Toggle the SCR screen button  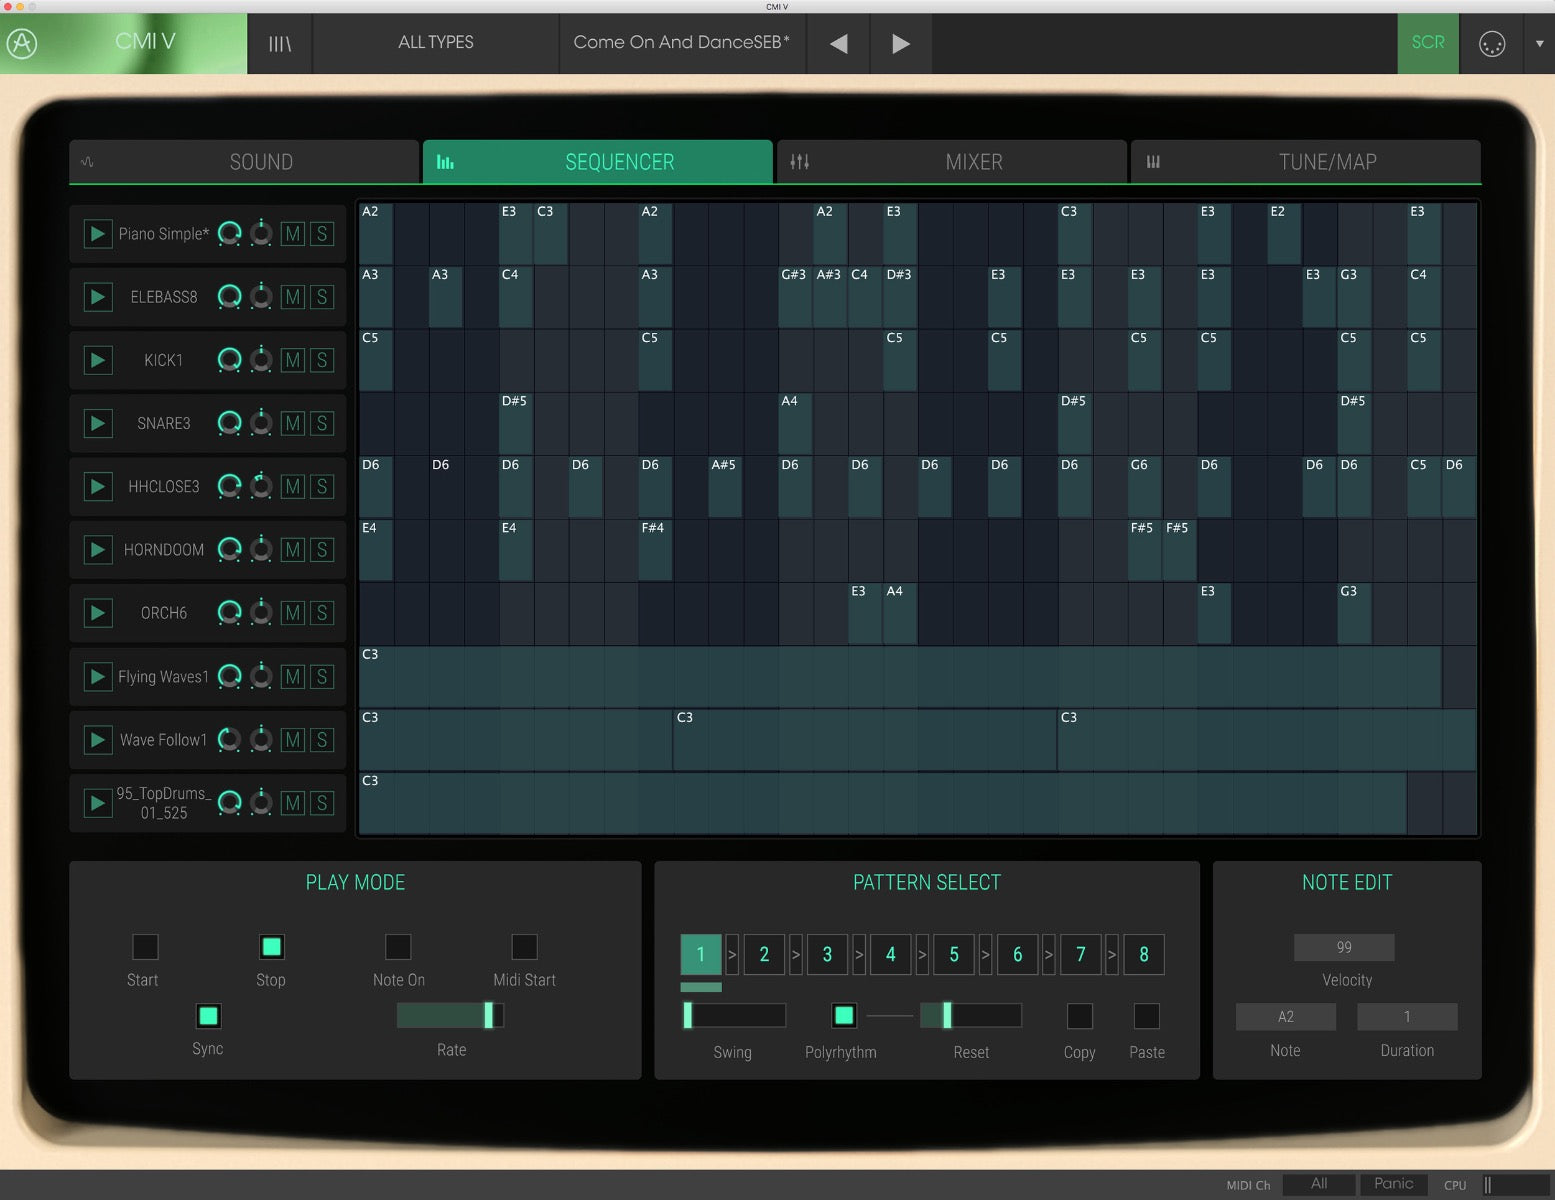click(x=1428, y=43)
